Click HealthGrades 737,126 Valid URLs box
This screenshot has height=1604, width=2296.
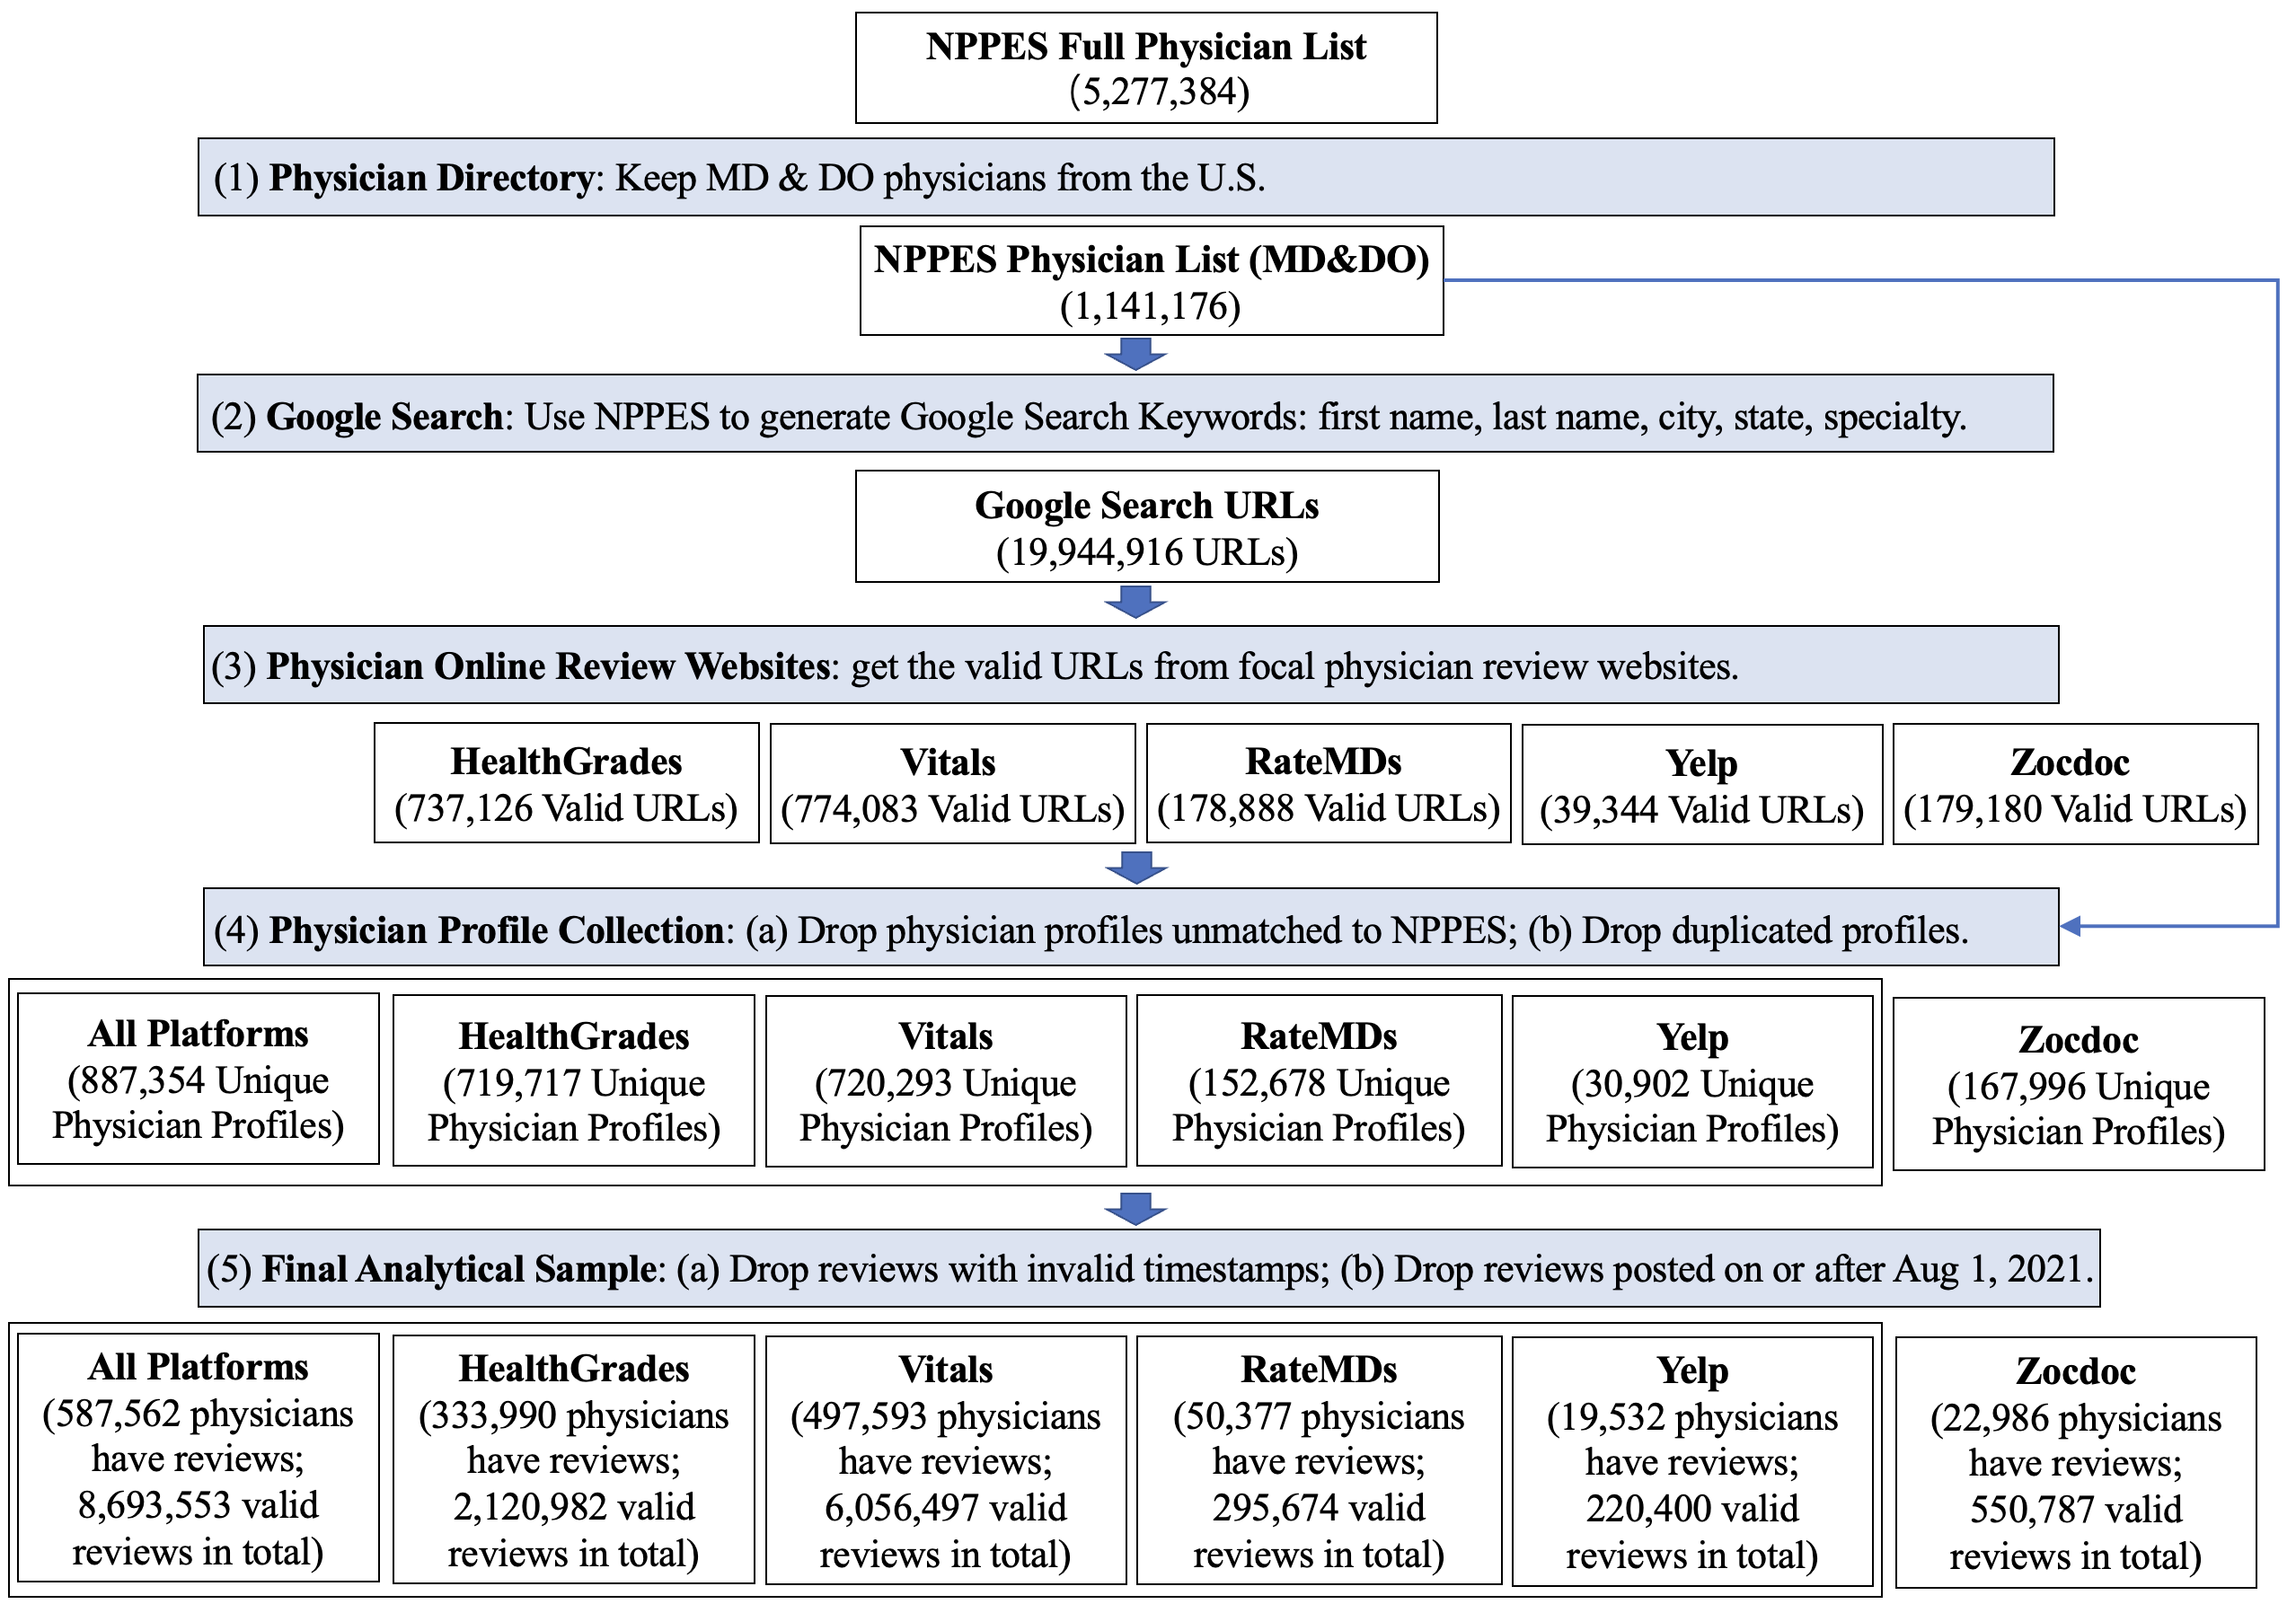point(566,783)
